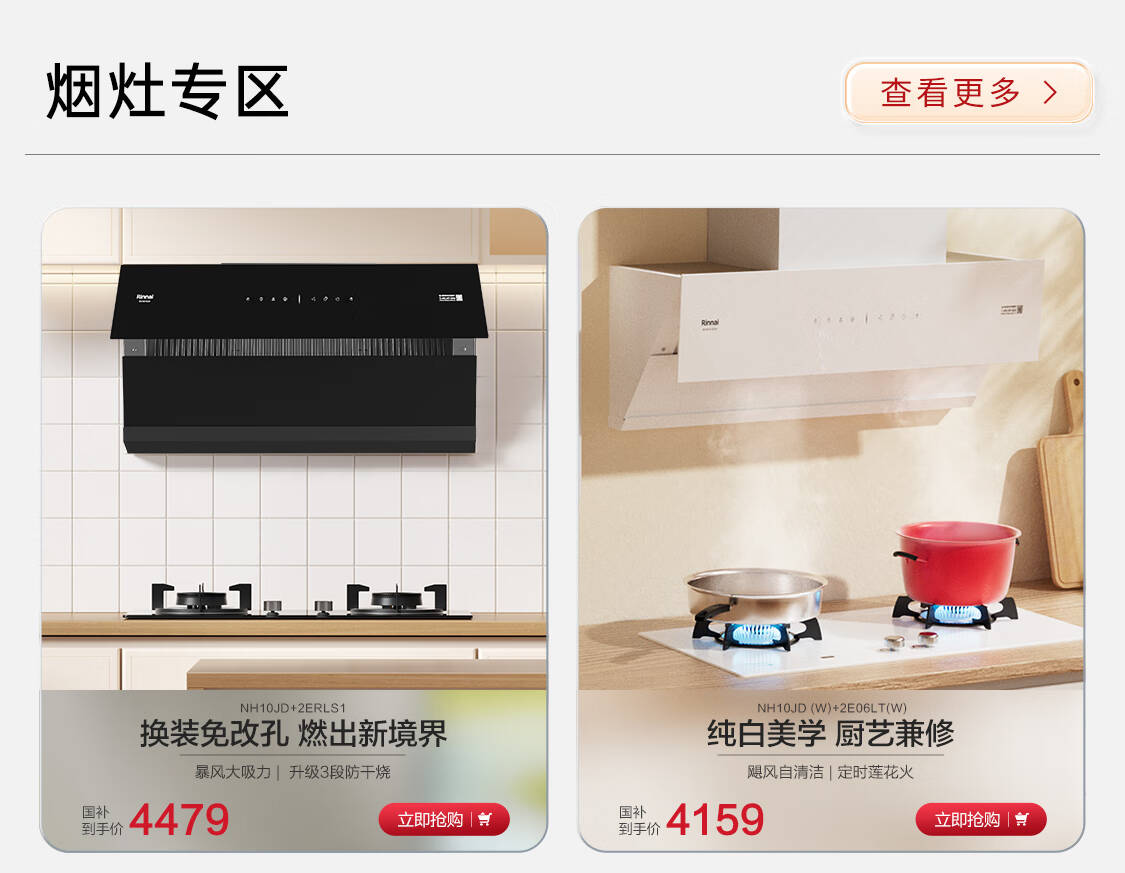
Task: Click the 4159 price text
Action: click(x=715, y=819)
